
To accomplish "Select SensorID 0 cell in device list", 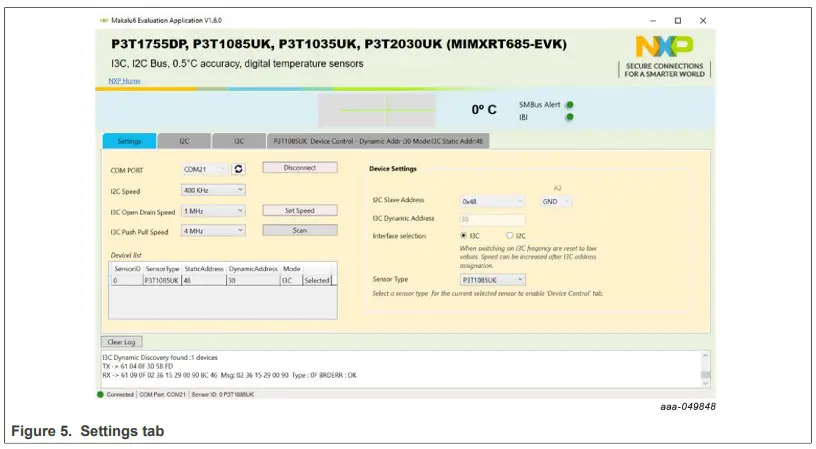I will click(127, 280).
